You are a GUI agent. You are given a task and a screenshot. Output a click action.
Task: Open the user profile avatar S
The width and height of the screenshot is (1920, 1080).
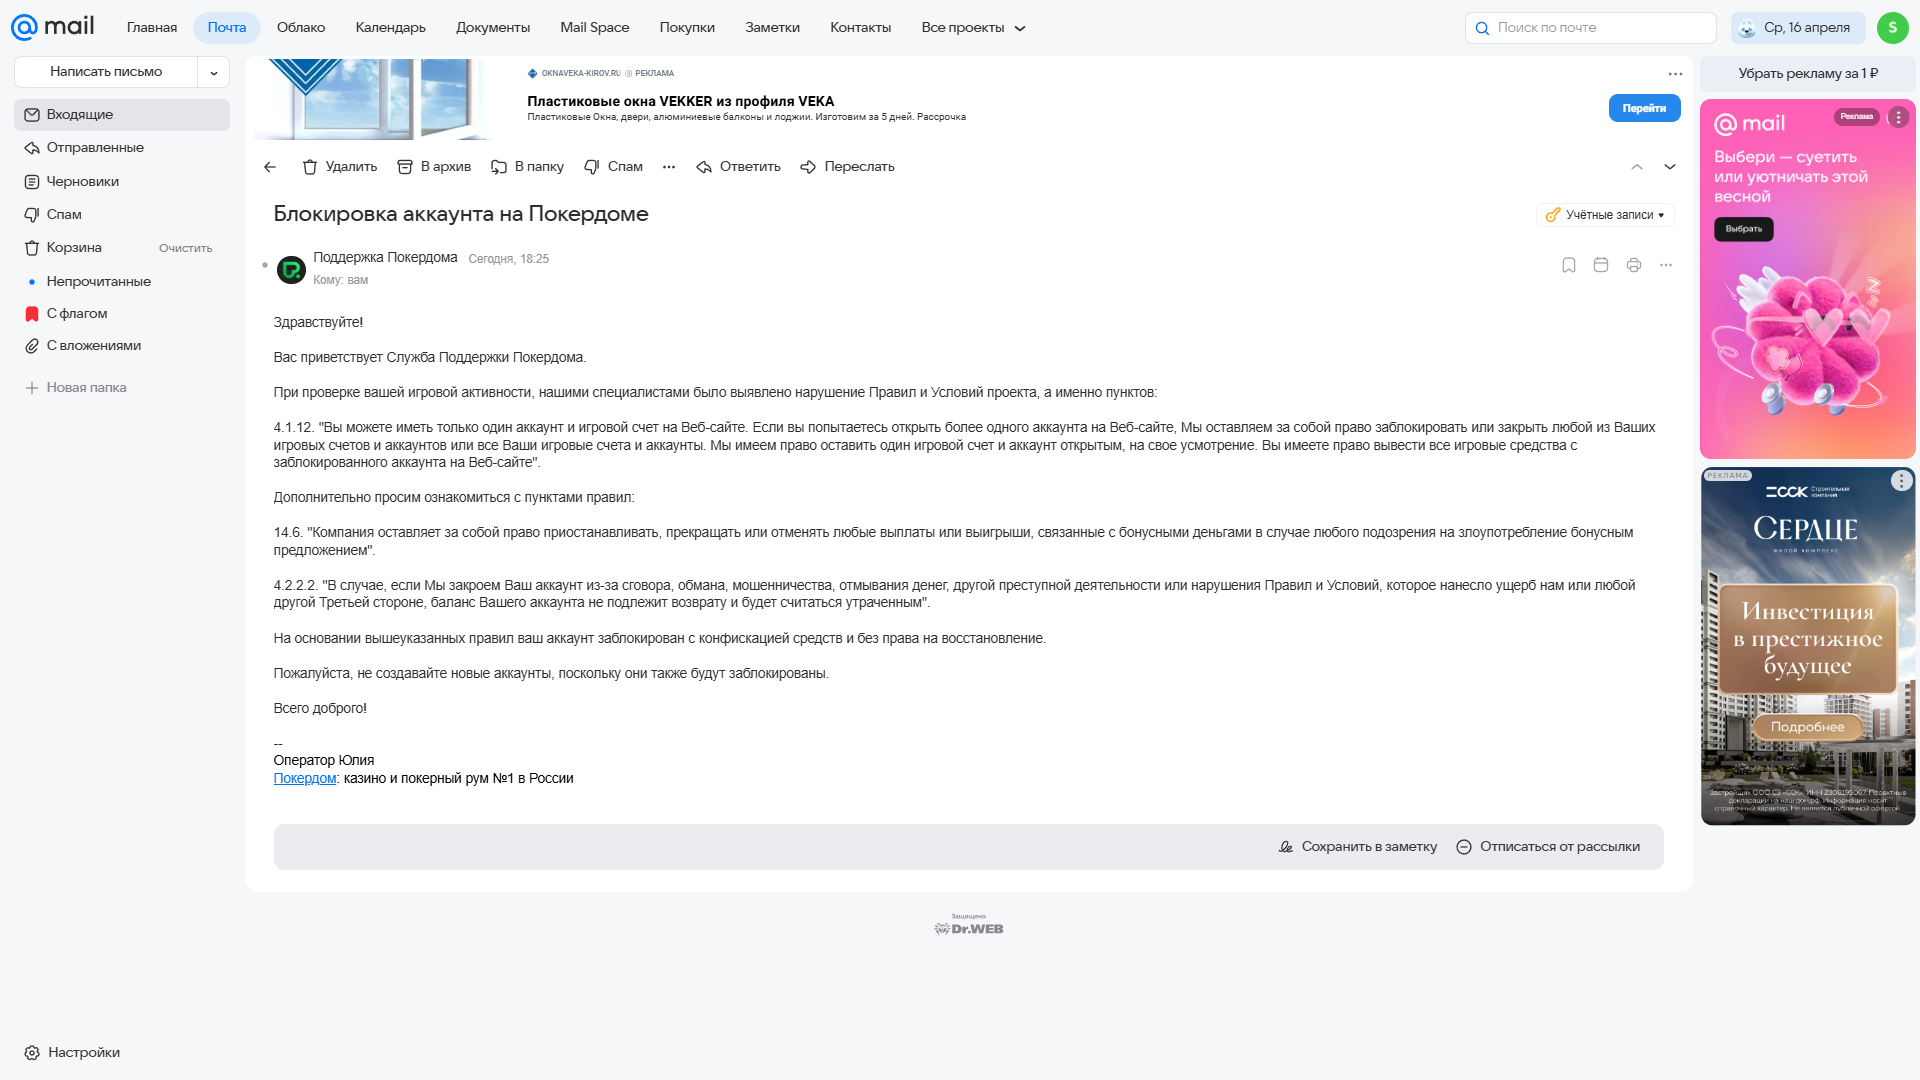coord(1892,28)
